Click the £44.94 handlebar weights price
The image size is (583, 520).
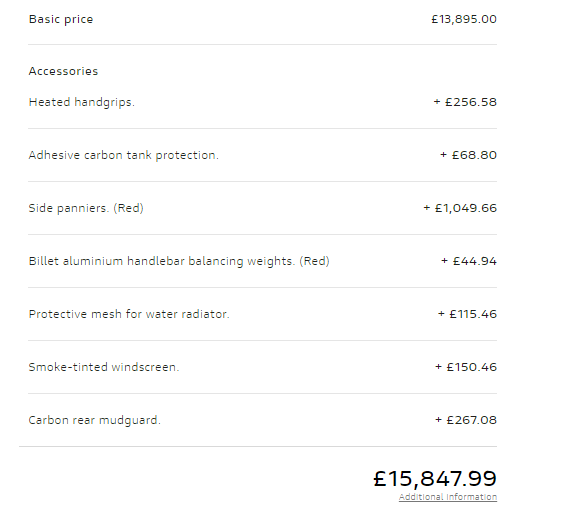coord(469,261)
